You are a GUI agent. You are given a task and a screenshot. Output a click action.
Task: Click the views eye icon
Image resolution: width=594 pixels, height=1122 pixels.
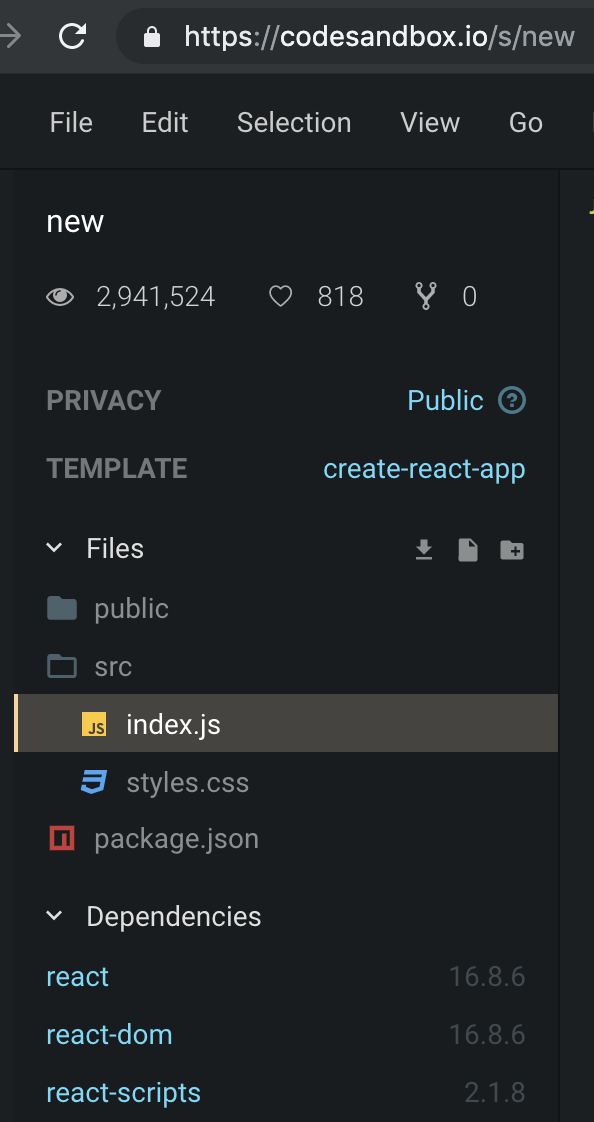[60, 296]
